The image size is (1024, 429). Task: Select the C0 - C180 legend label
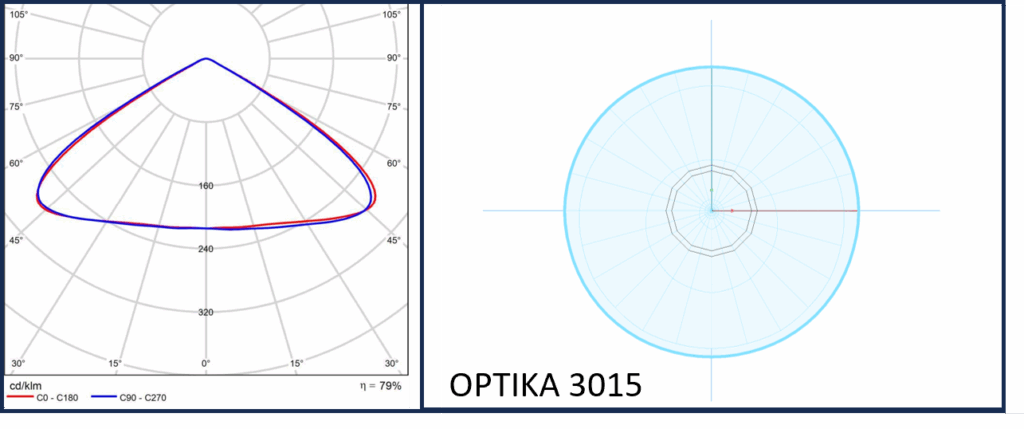click(x=59, y=397)
